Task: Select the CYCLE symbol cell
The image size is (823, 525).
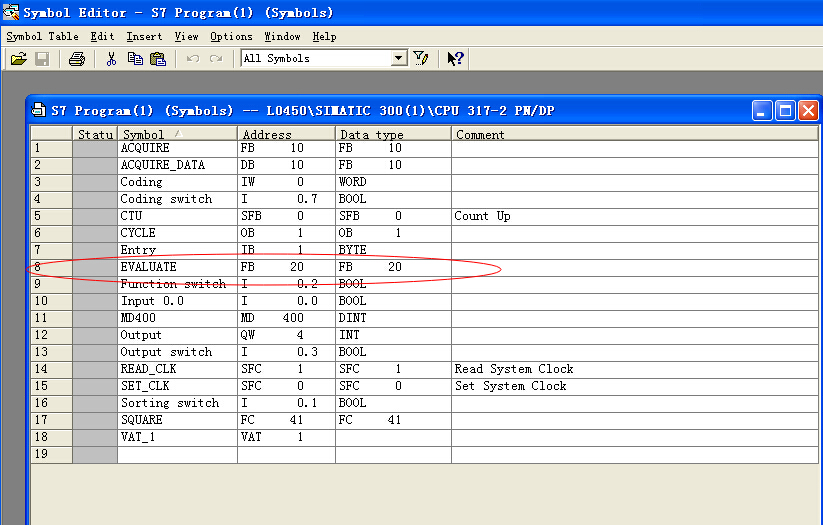Action: click(177, 233)
